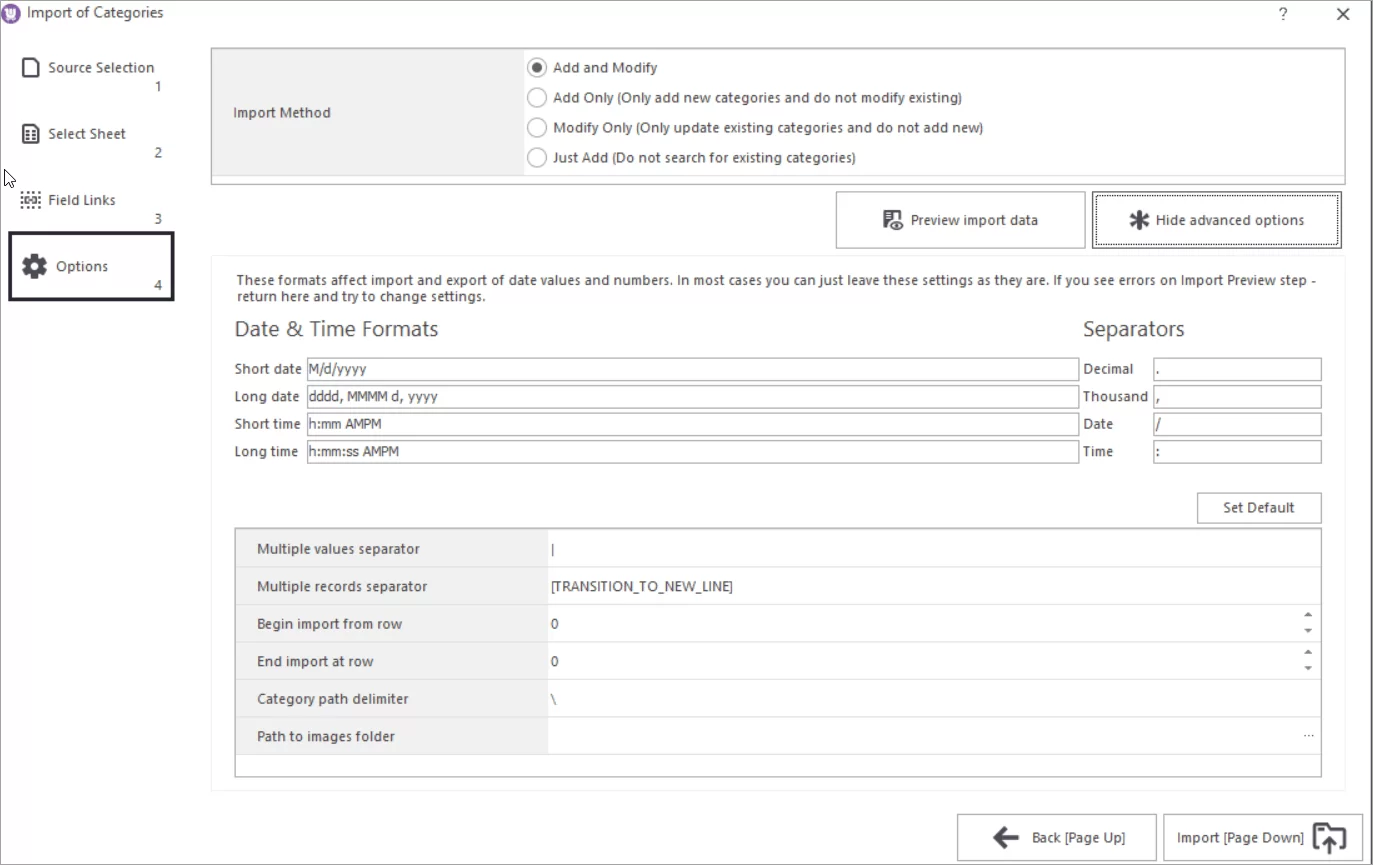
Task: Select the Modify Only import method
Action: click(x=536, y=127)
